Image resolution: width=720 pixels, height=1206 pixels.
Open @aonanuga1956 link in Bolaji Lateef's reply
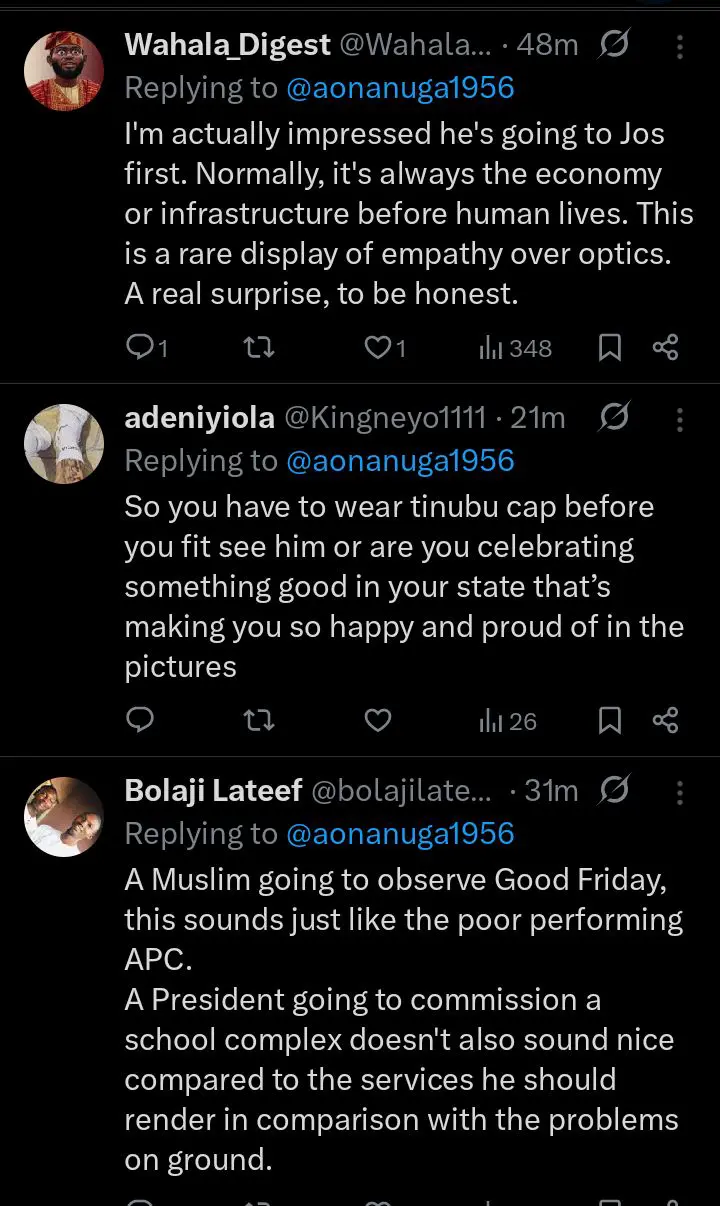(400, 833)
